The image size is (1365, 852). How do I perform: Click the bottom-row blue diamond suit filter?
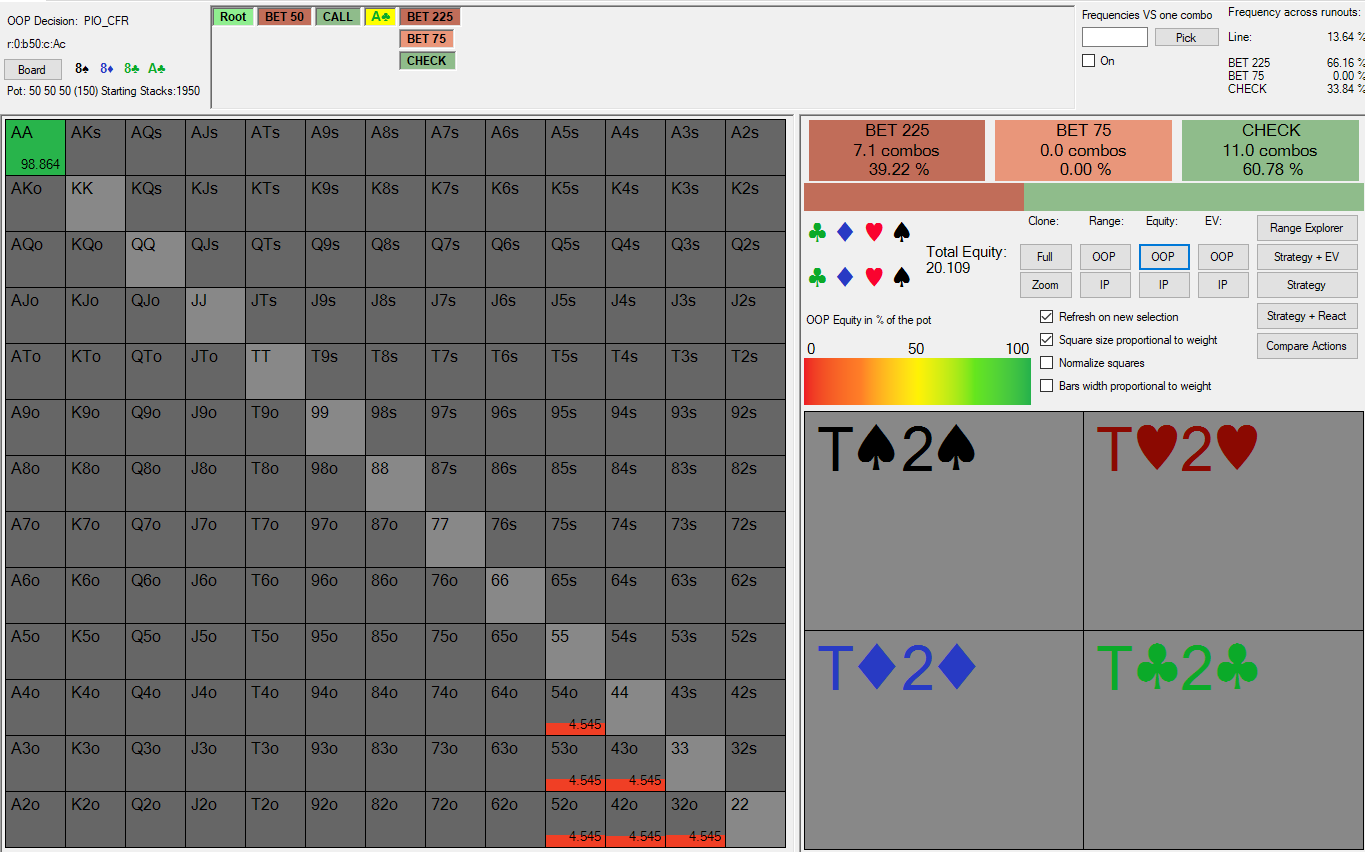pyautogui.click(x=845, y=277)
